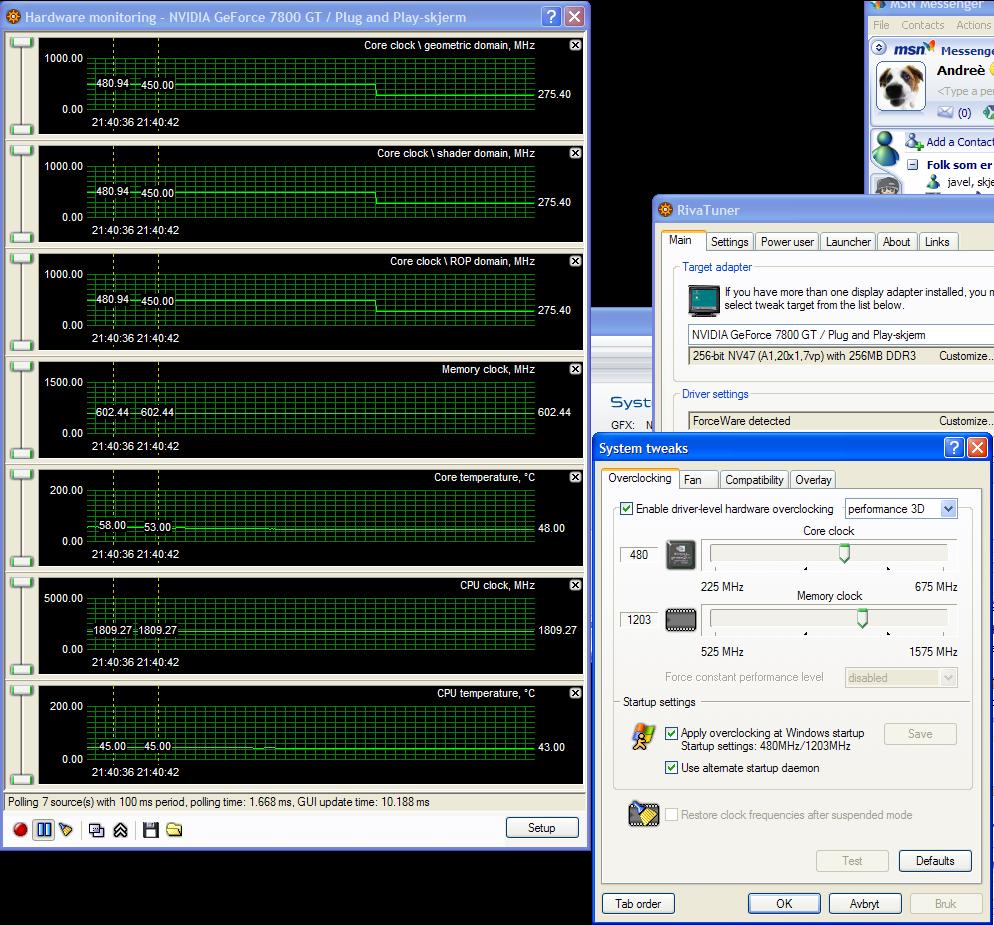Toggle Restore clock frequencies after suspended mode
994x925 pixels.
[671, 815]
